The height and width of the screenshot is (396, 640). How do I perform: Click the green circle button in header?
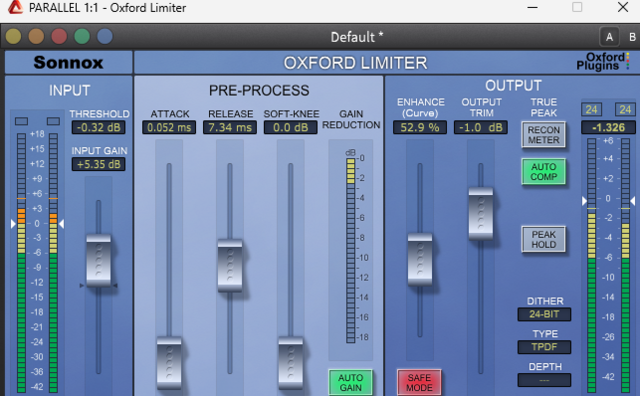click(82, 36)
